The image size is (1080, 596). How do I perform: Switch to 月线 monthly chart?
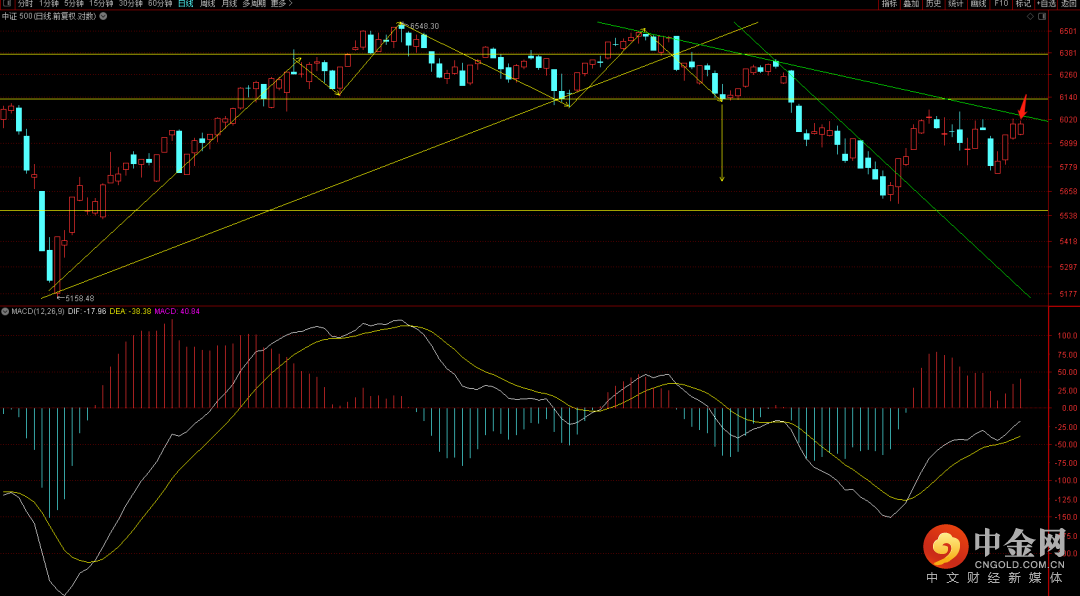[x=229, y=3]
